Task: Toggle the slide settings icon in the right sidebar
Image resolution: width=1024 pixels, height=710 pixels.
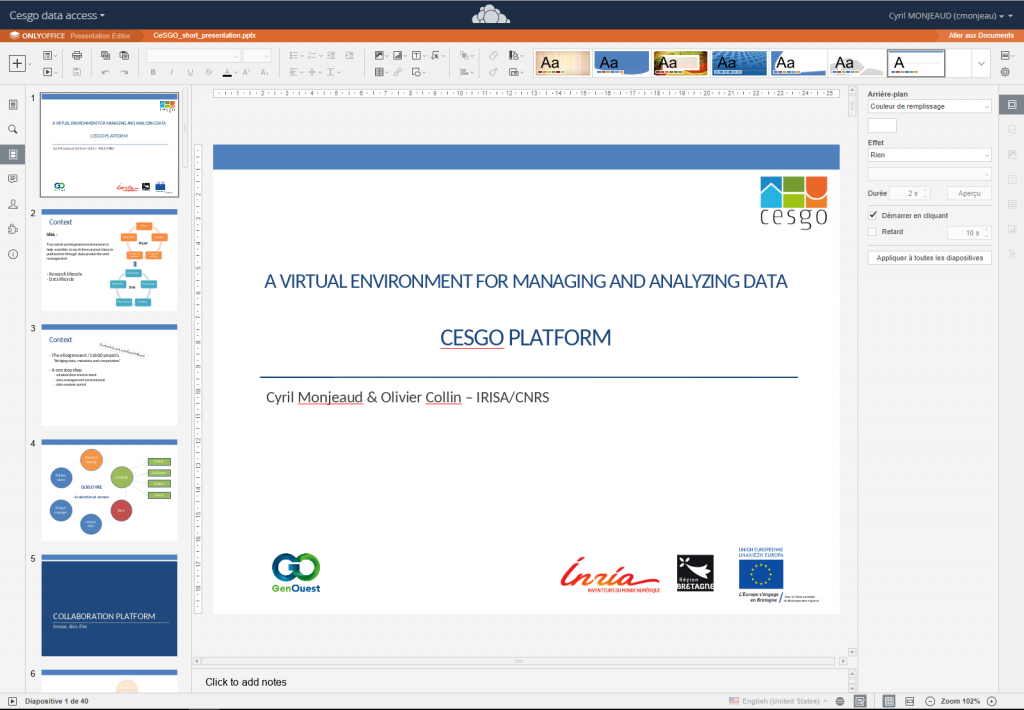Action: pos(1012,105)
